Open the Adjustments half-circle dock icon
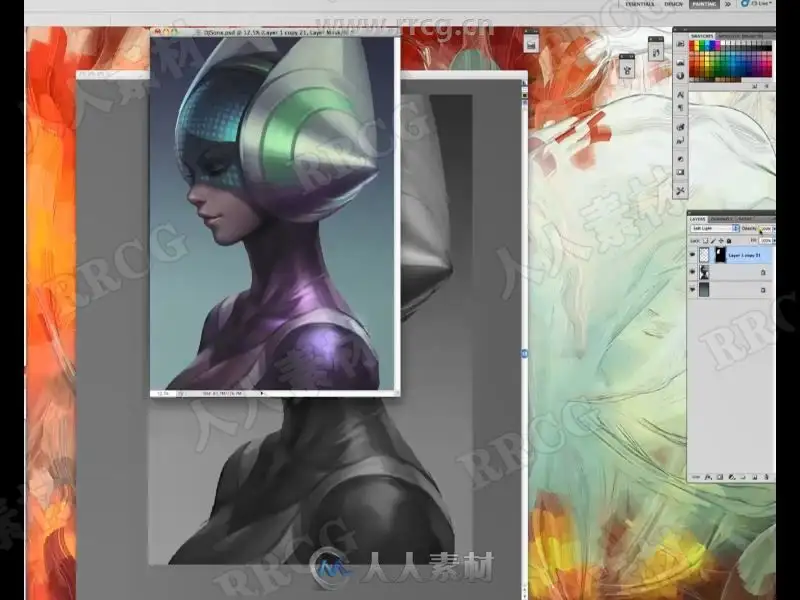 (680, 159)
